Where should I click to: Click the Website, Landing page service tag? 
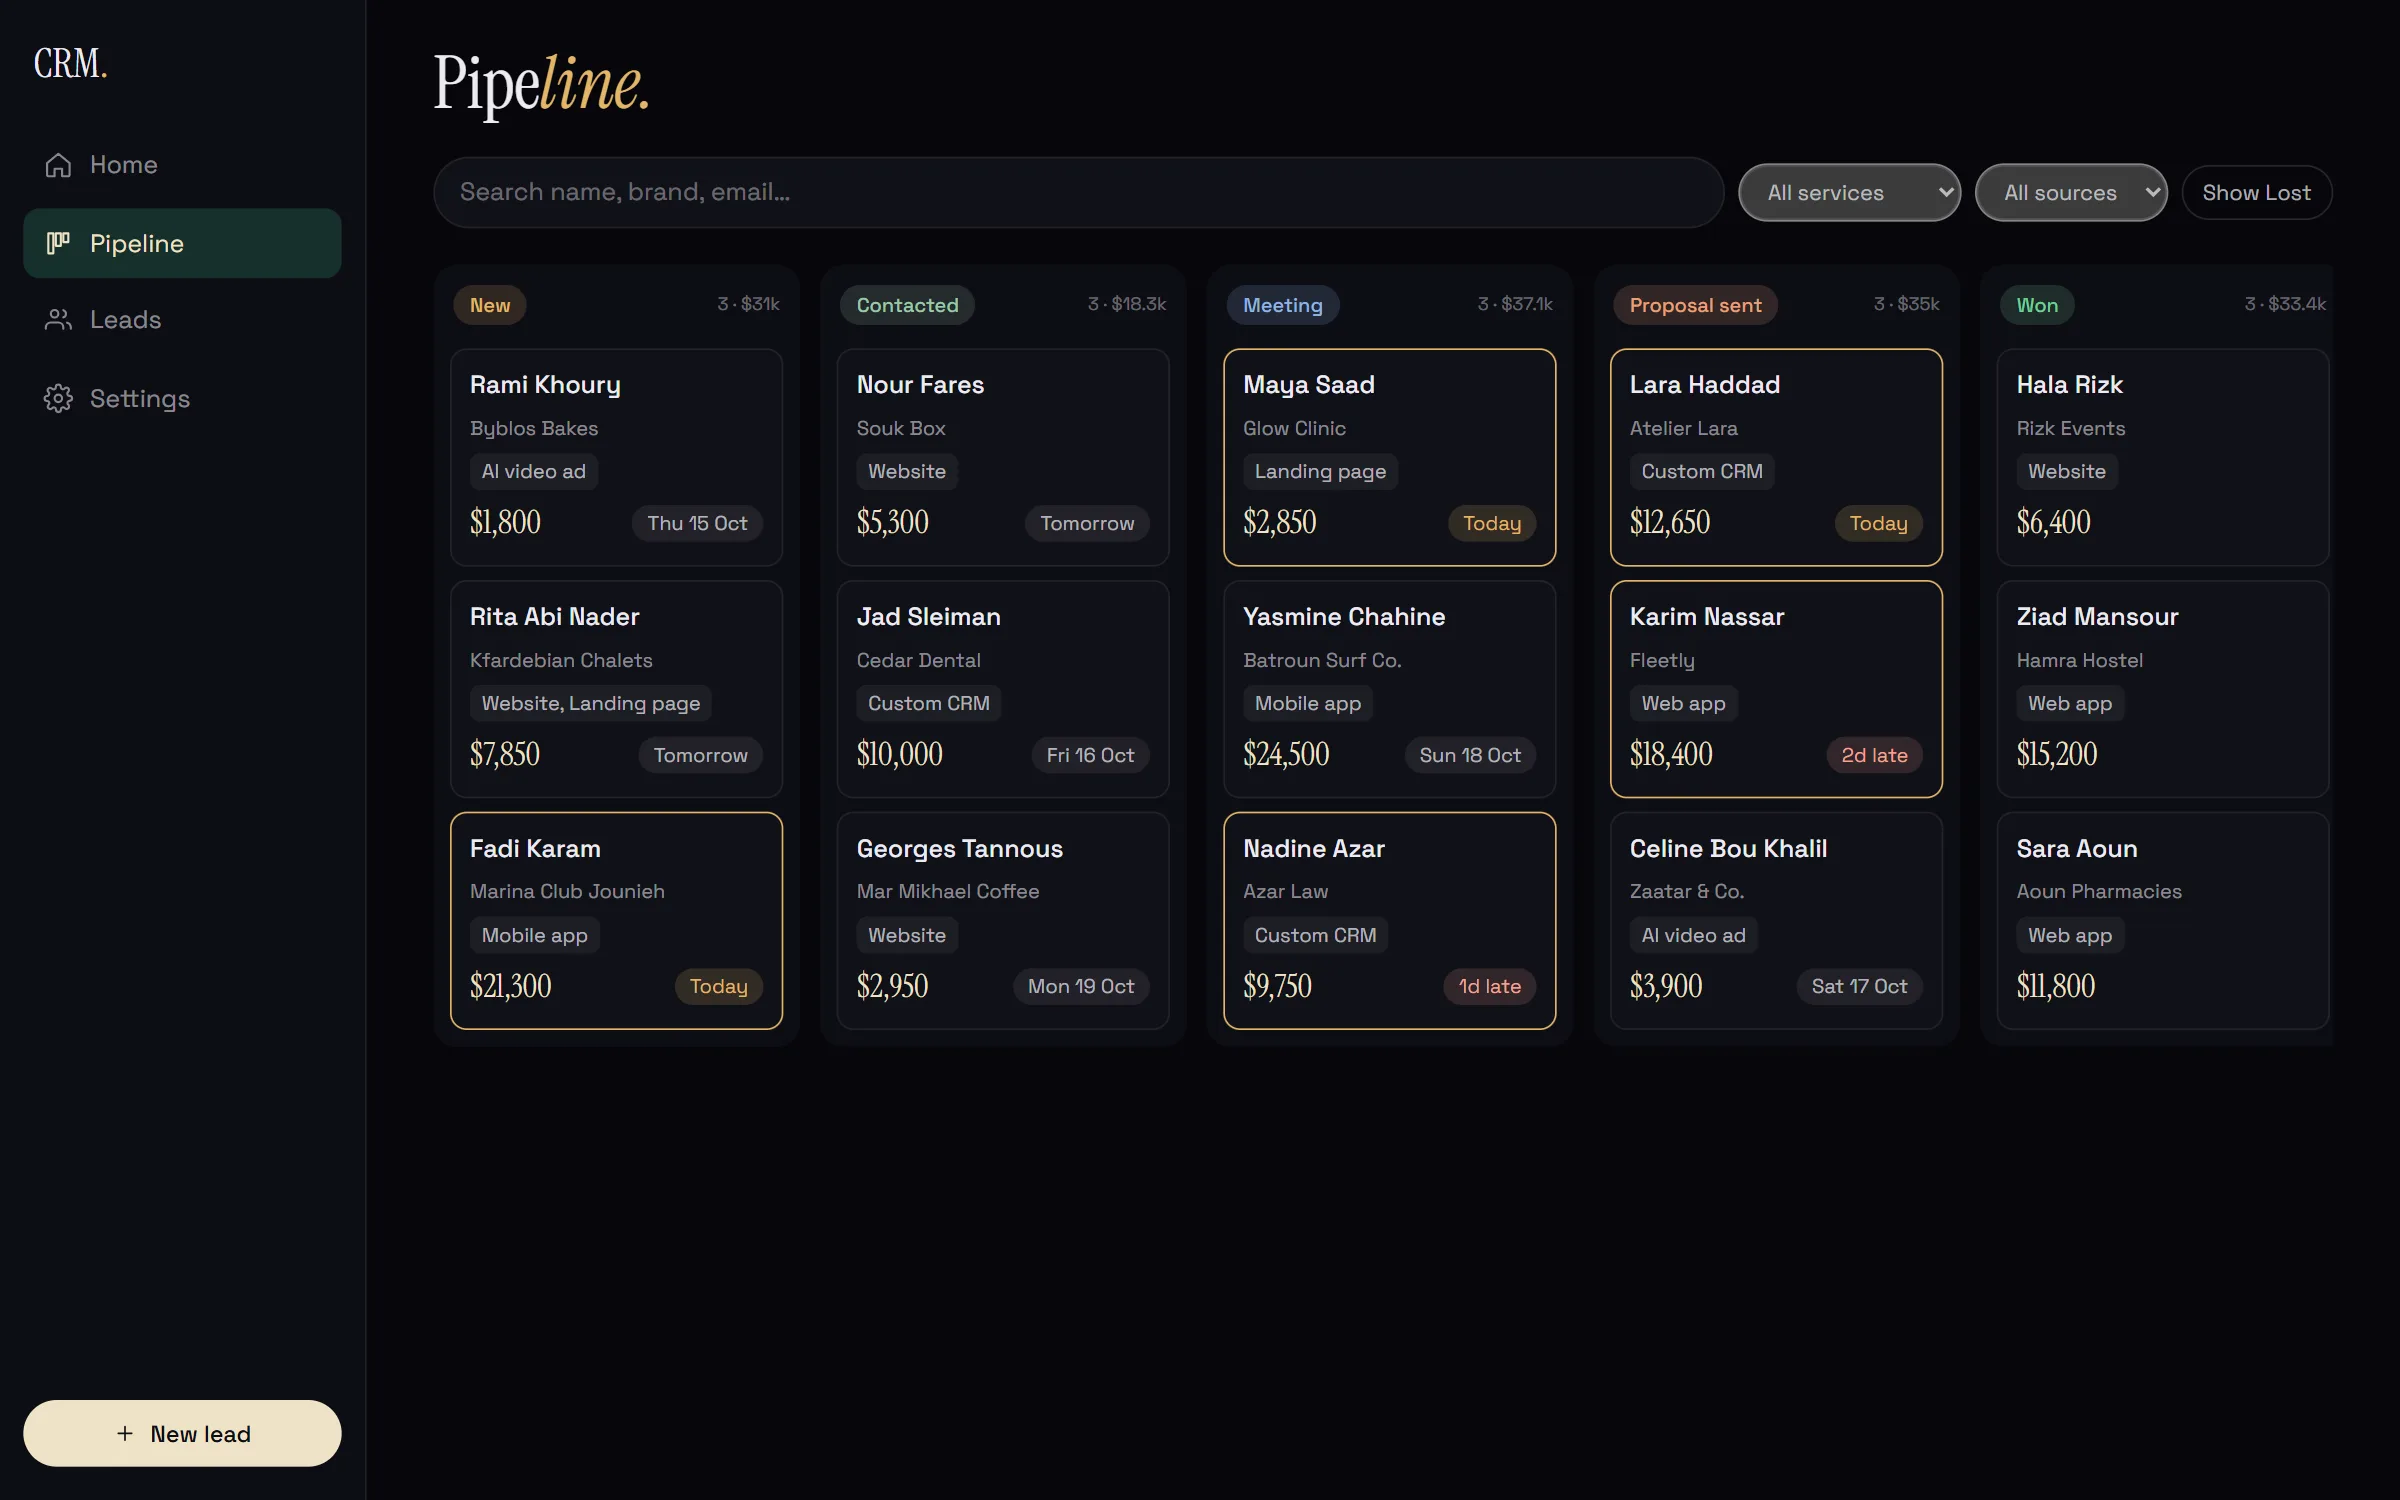[x=591, y=703]
